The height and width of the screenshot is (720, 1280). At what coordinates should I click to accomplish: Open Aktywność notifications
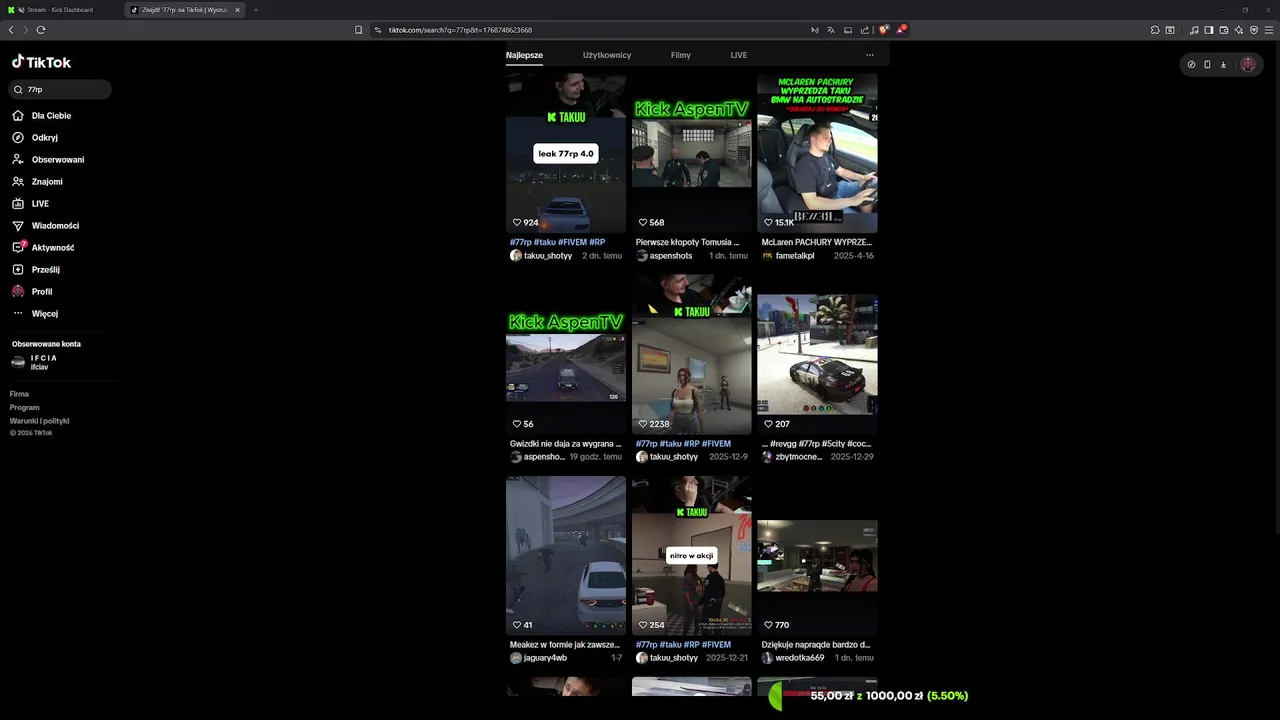tap(43, 248)
